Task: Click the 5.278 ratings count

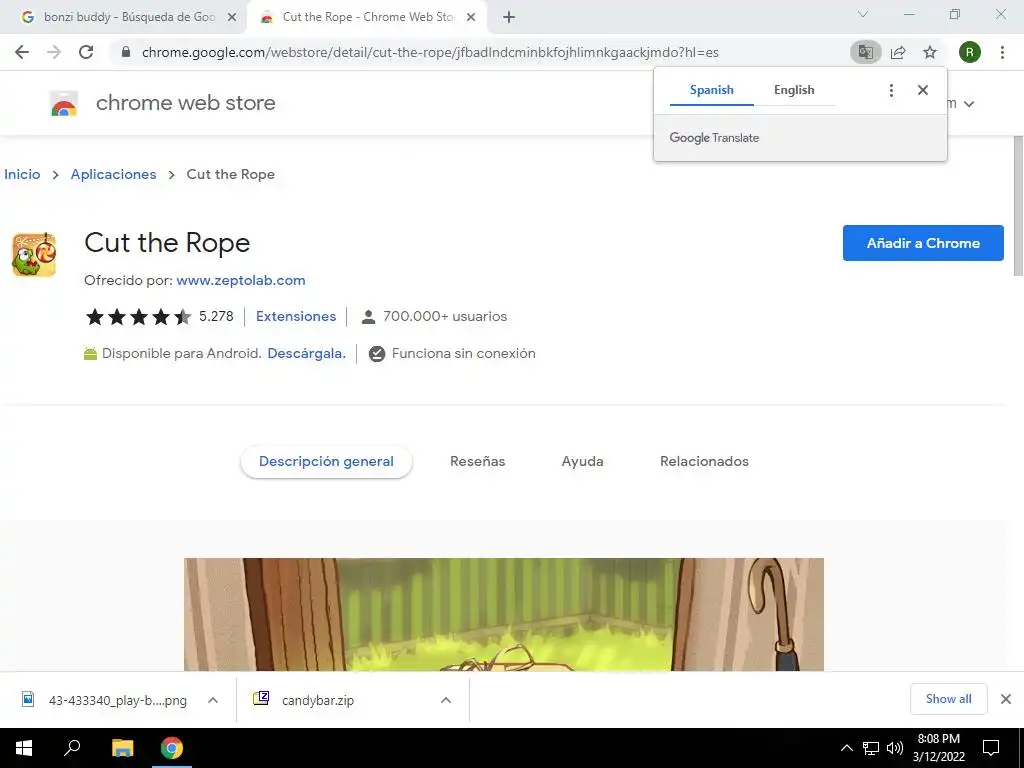Action: (216, 317)
